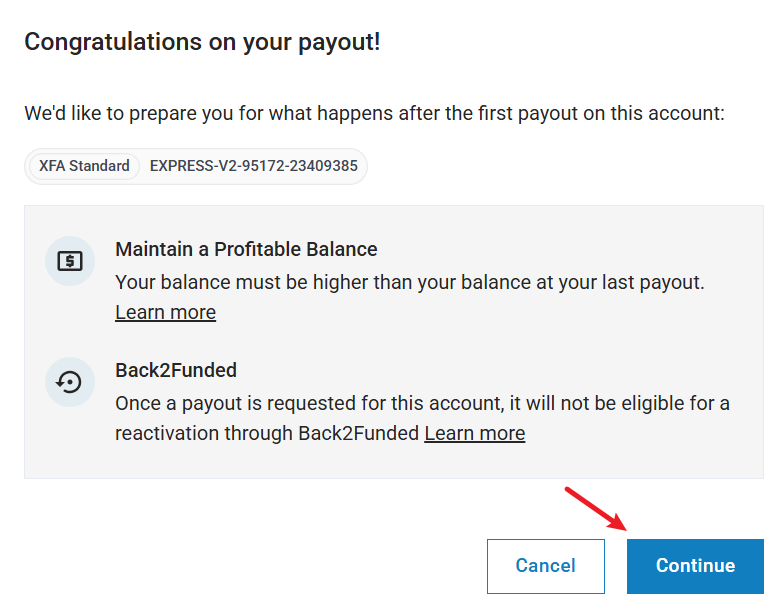Click the Maintain a Profitable Balance heading
This screenshot has height=615, width=784.
[246, 249]
